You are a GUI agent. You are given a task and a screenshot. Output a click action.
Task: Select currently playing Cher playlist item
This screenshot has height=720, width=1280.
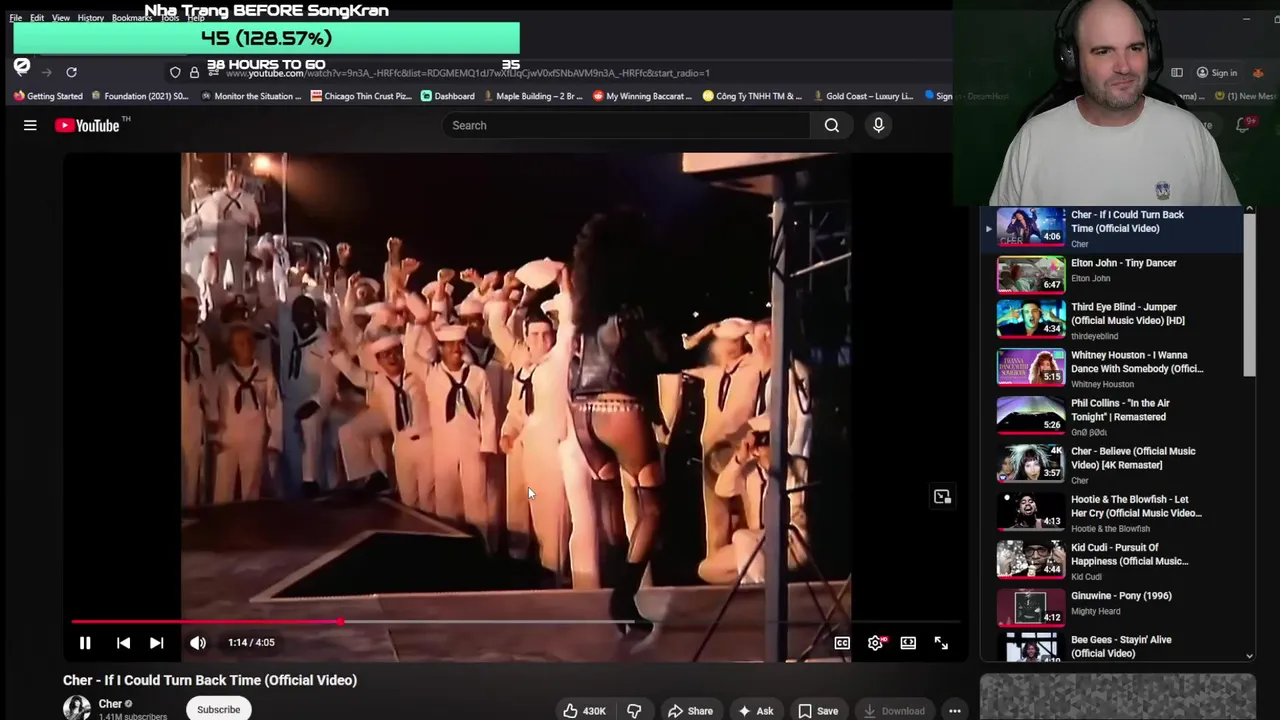1113,228
